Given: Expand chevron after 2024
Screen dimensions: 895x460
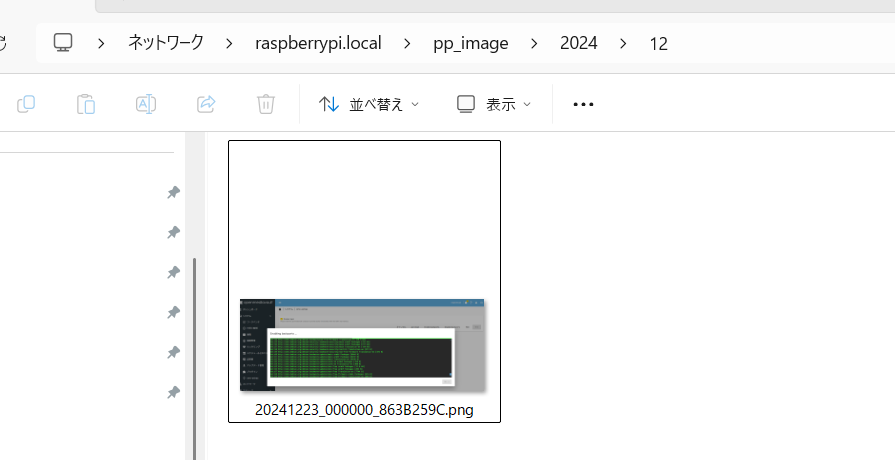Looking at the screenshot, I should coord(623,43).
